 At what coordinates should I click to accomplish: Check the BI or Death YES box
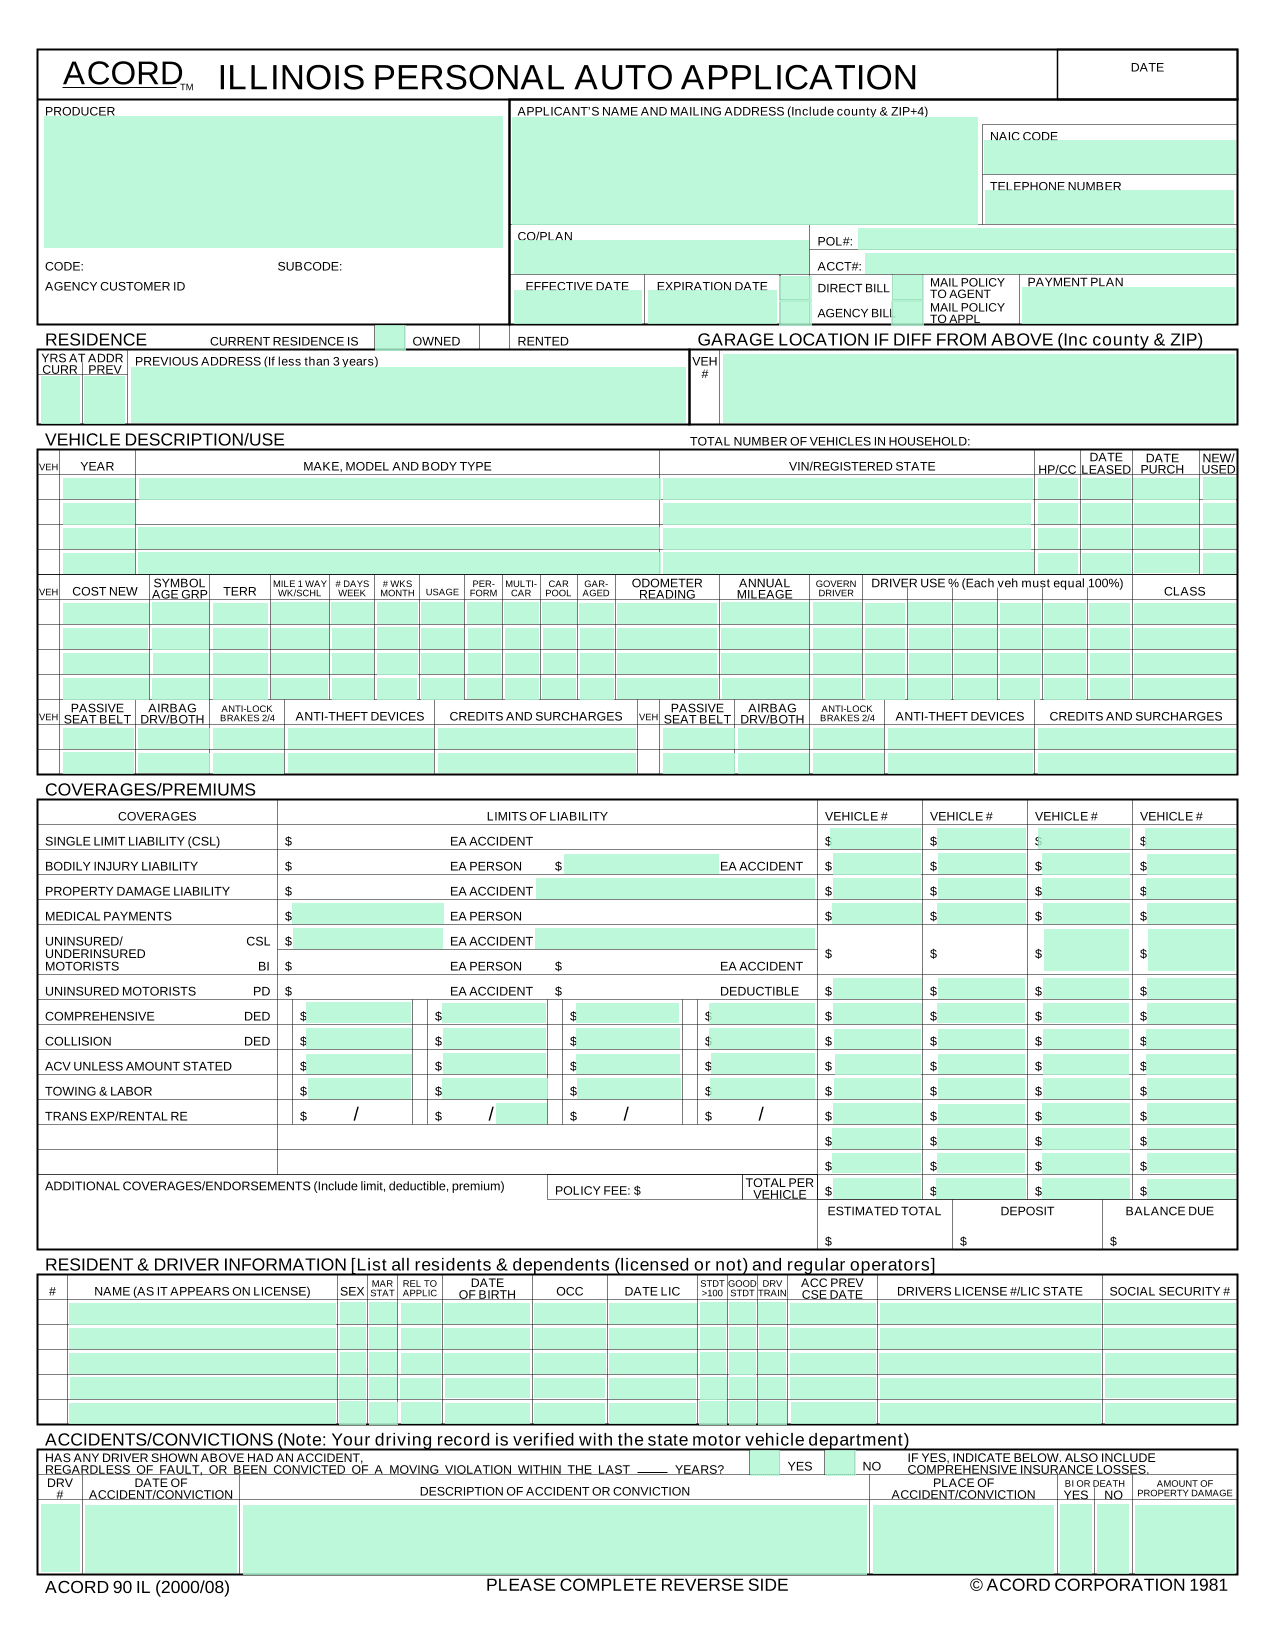(1076, 1538)
